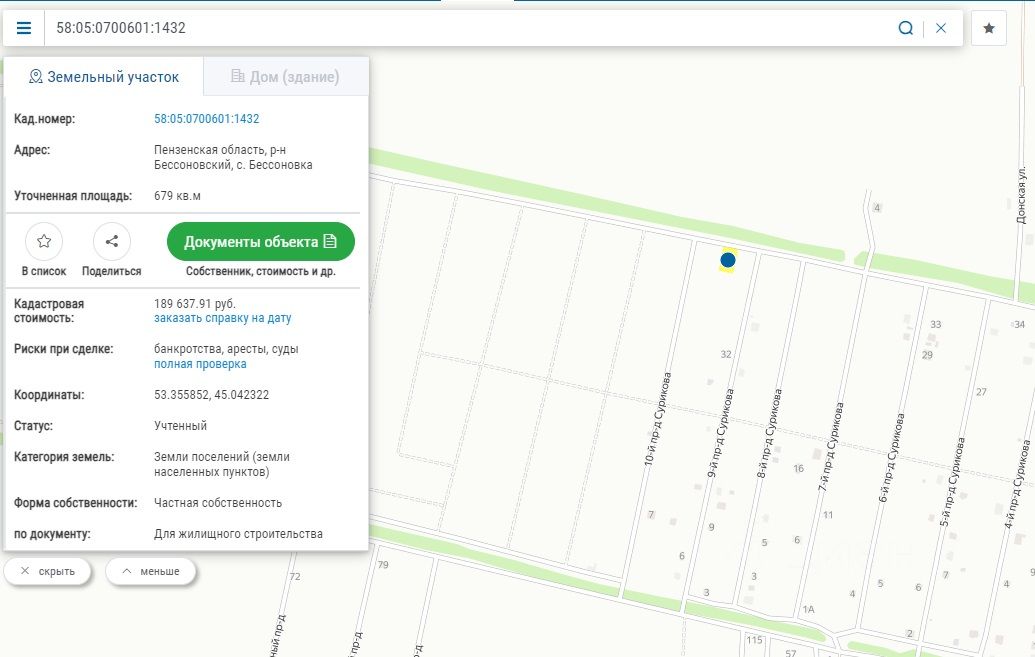Screen dimensions: 1035x657
Task: Add parcel to list with star icon
Action: tap(44, 241)
